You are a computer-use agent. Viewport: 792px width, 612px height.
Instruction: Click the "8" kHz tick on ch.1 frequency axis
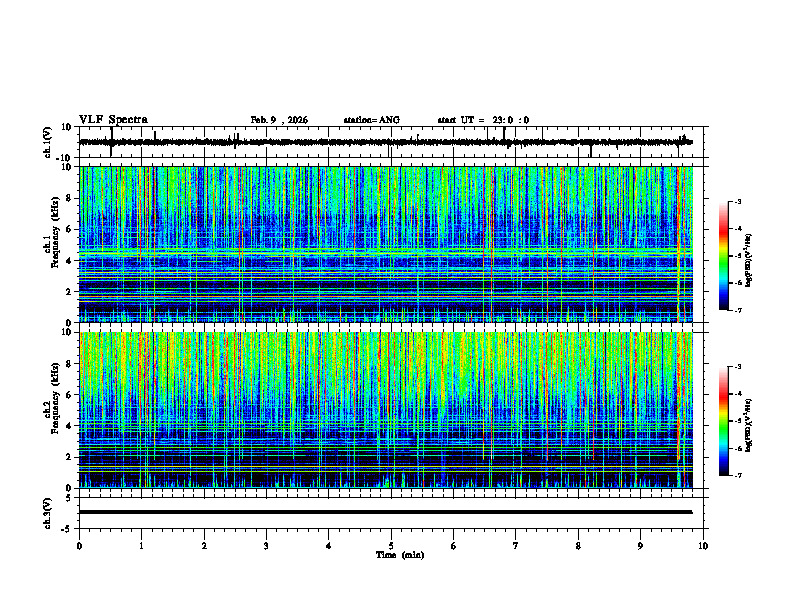click(69, 198)
